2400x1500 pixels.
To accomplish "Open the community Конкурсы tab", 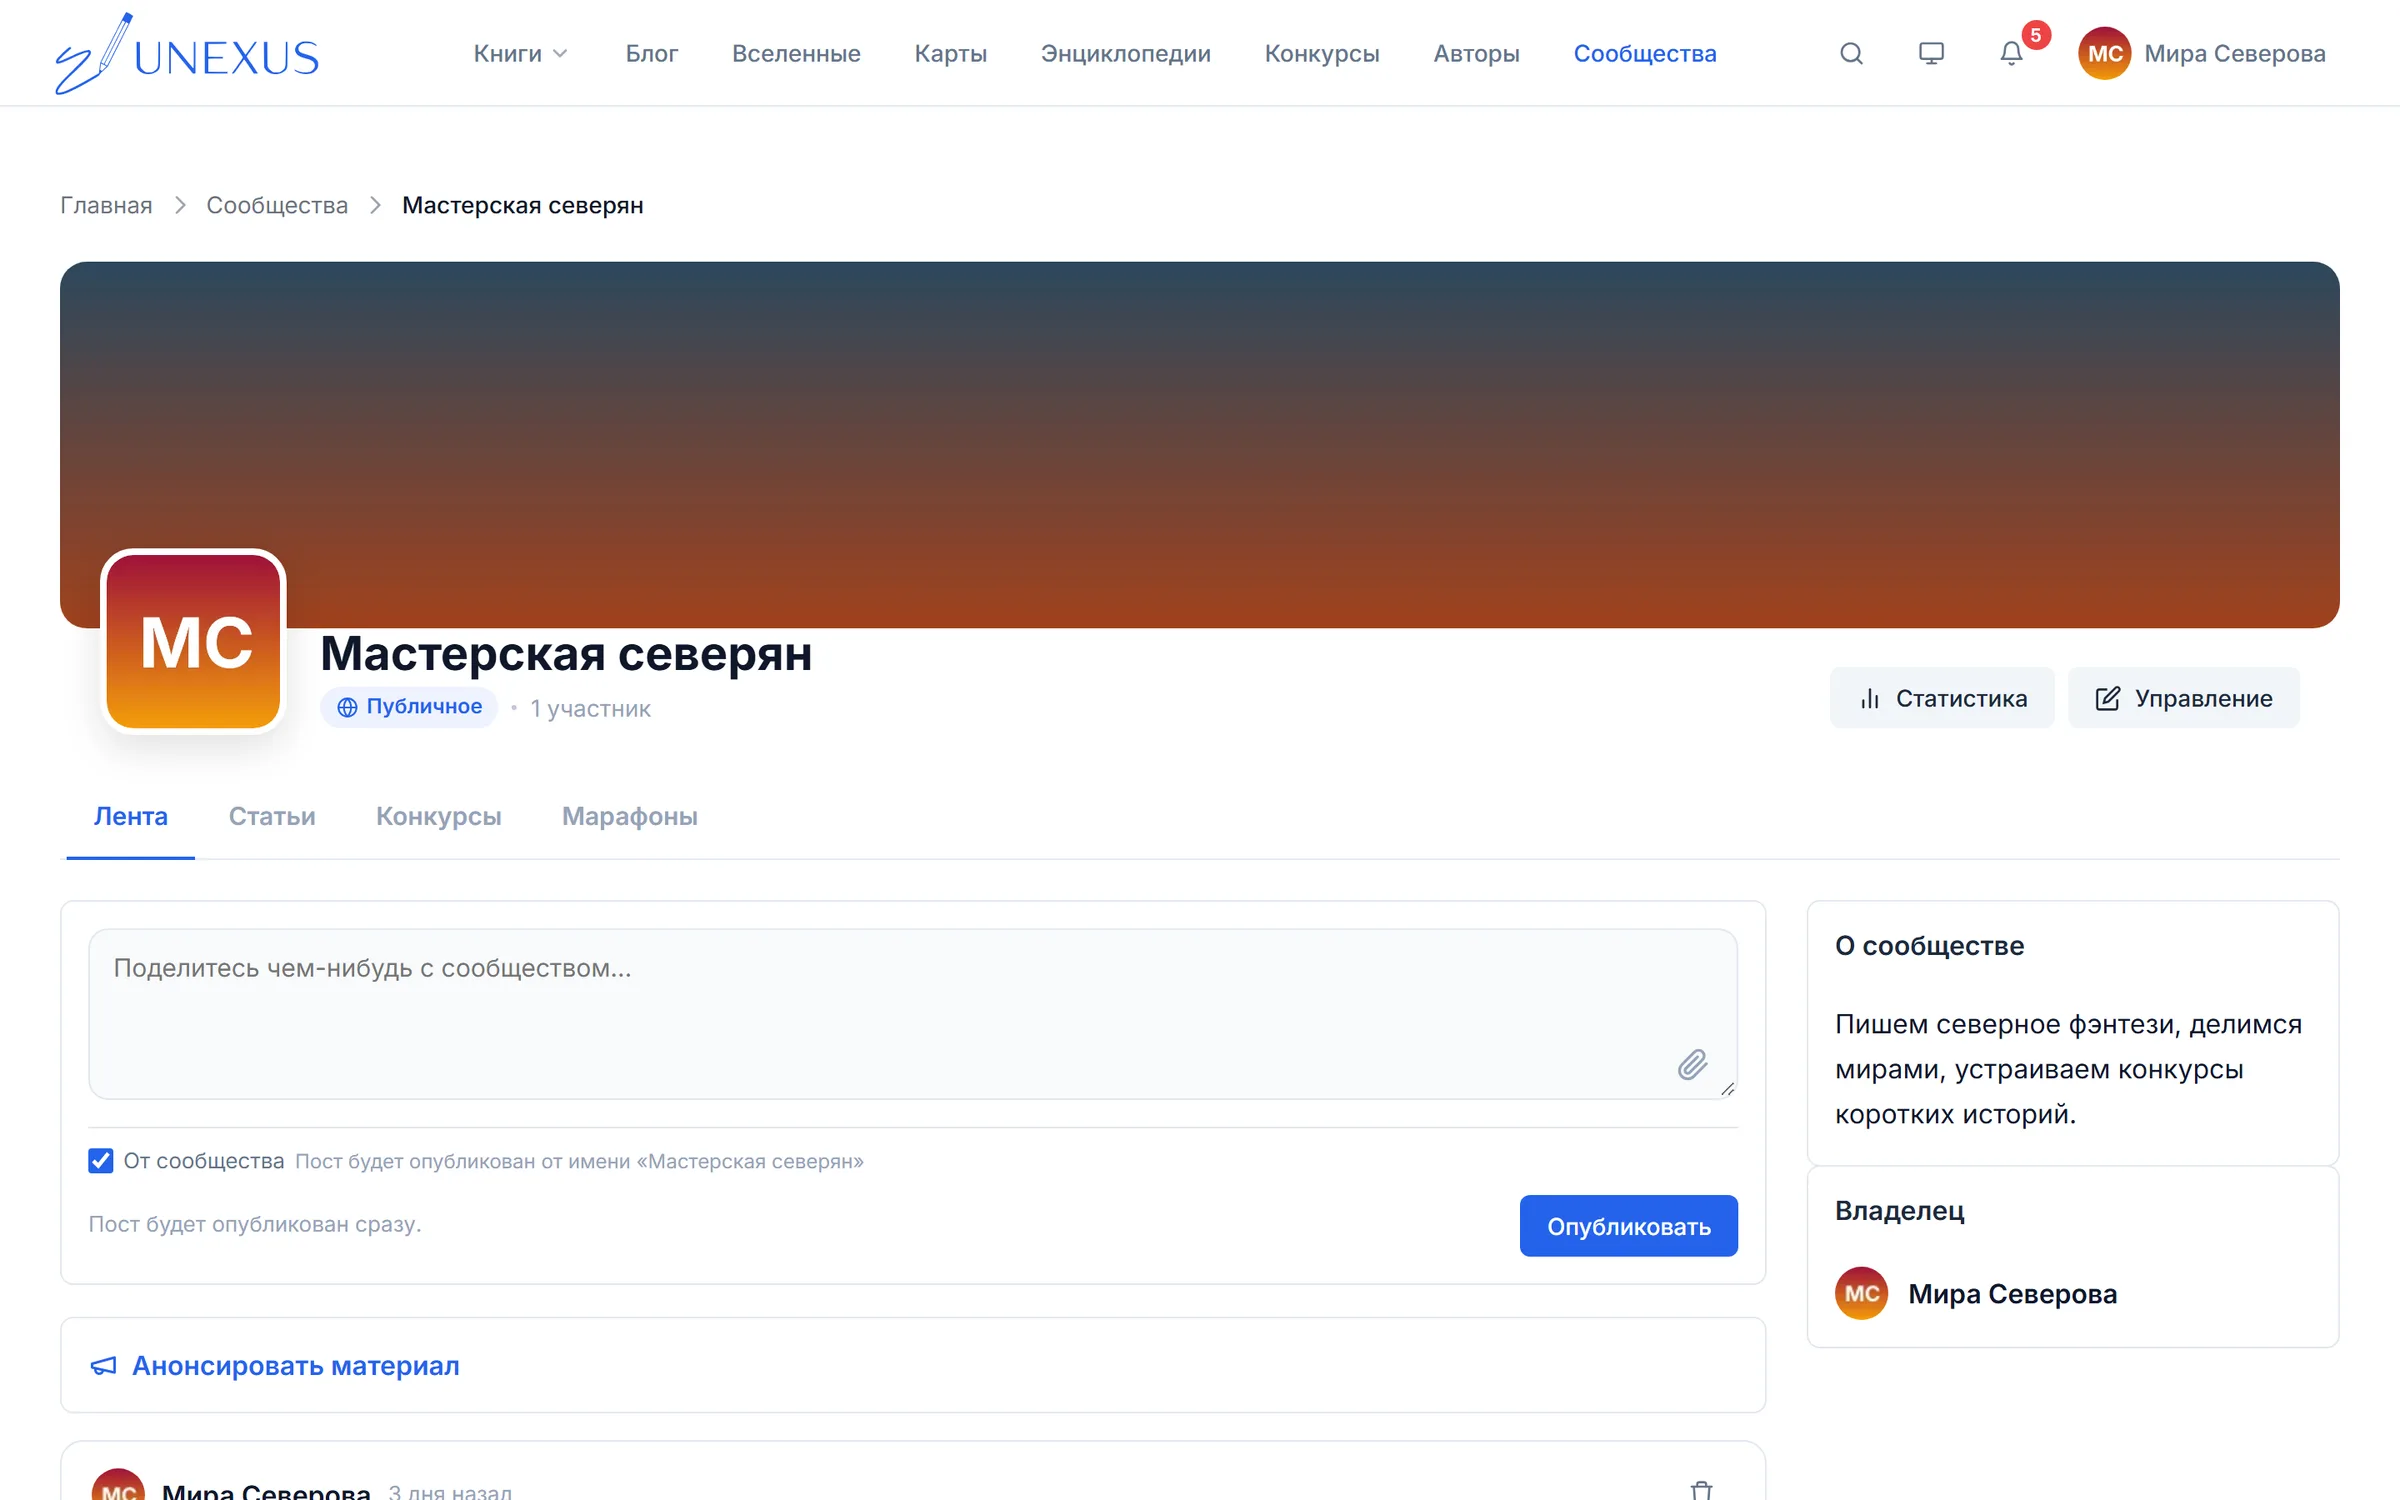I will [x=439, y=816].
